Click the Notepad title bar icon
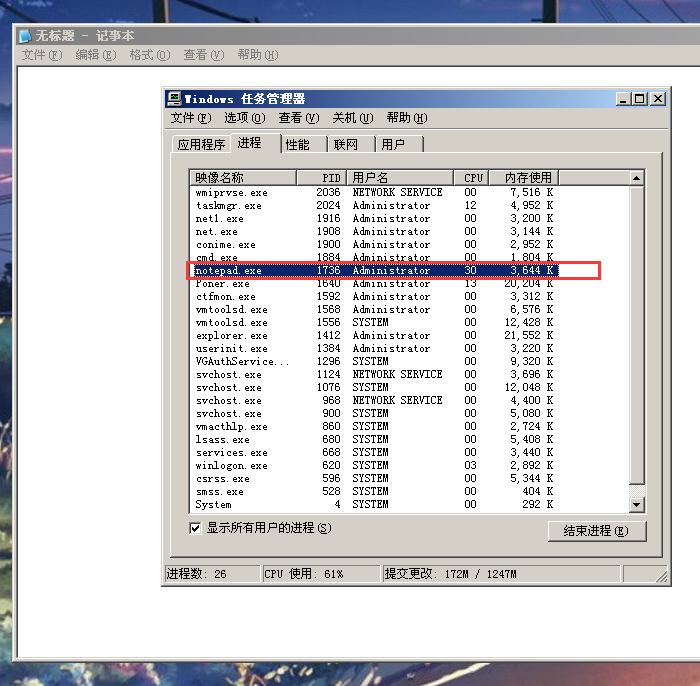Viewport: 700px width, 686px height. pyautogui.click(x=25, y=36)
